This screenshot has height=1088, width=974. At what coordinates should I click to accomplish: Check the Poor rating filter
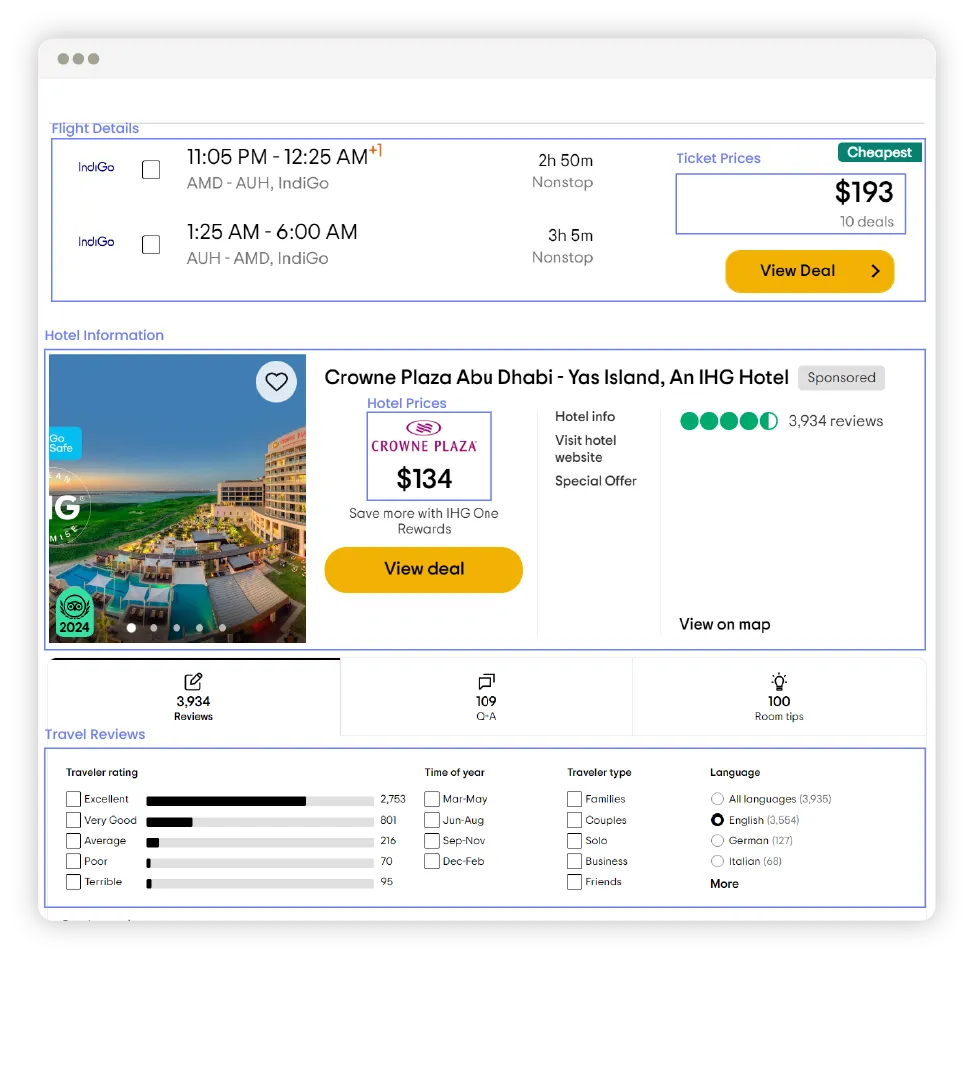click(73, 861)
